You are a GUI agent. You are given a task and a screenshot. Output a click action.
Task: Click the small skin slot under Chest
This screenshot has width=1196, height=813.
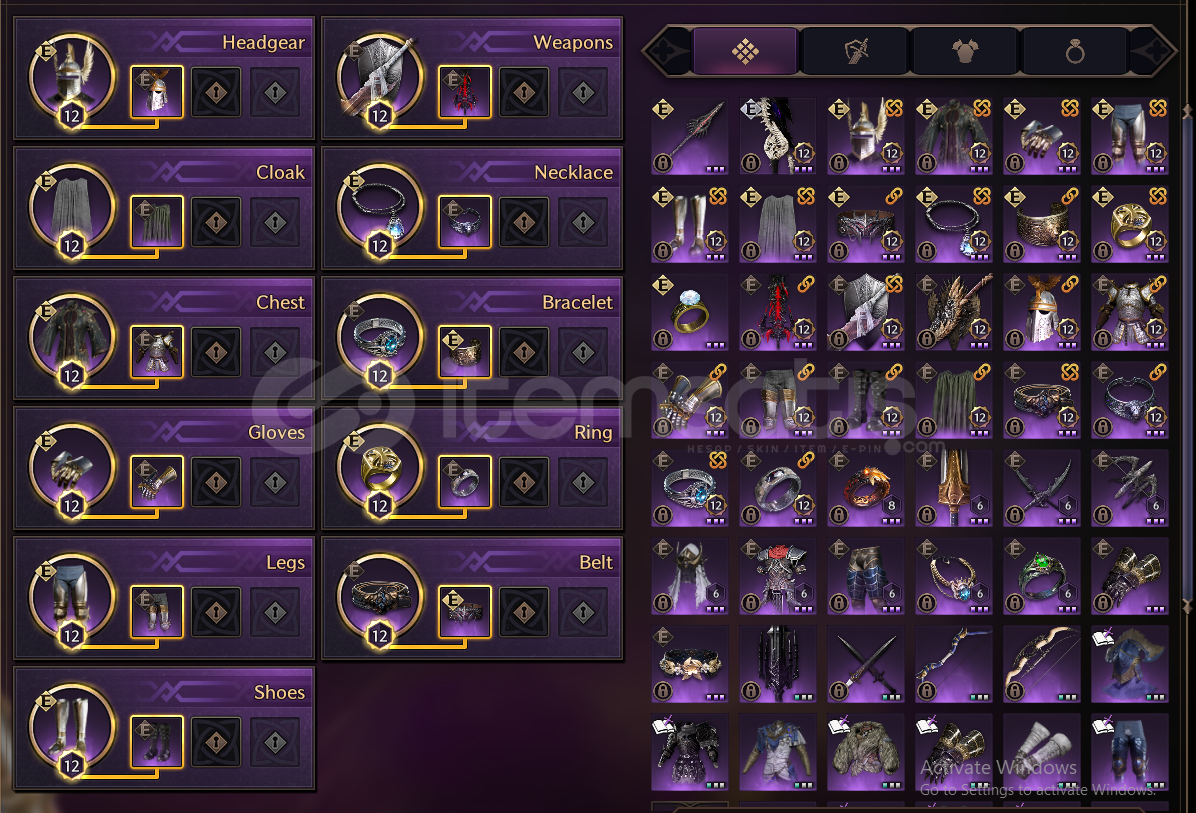157,352
